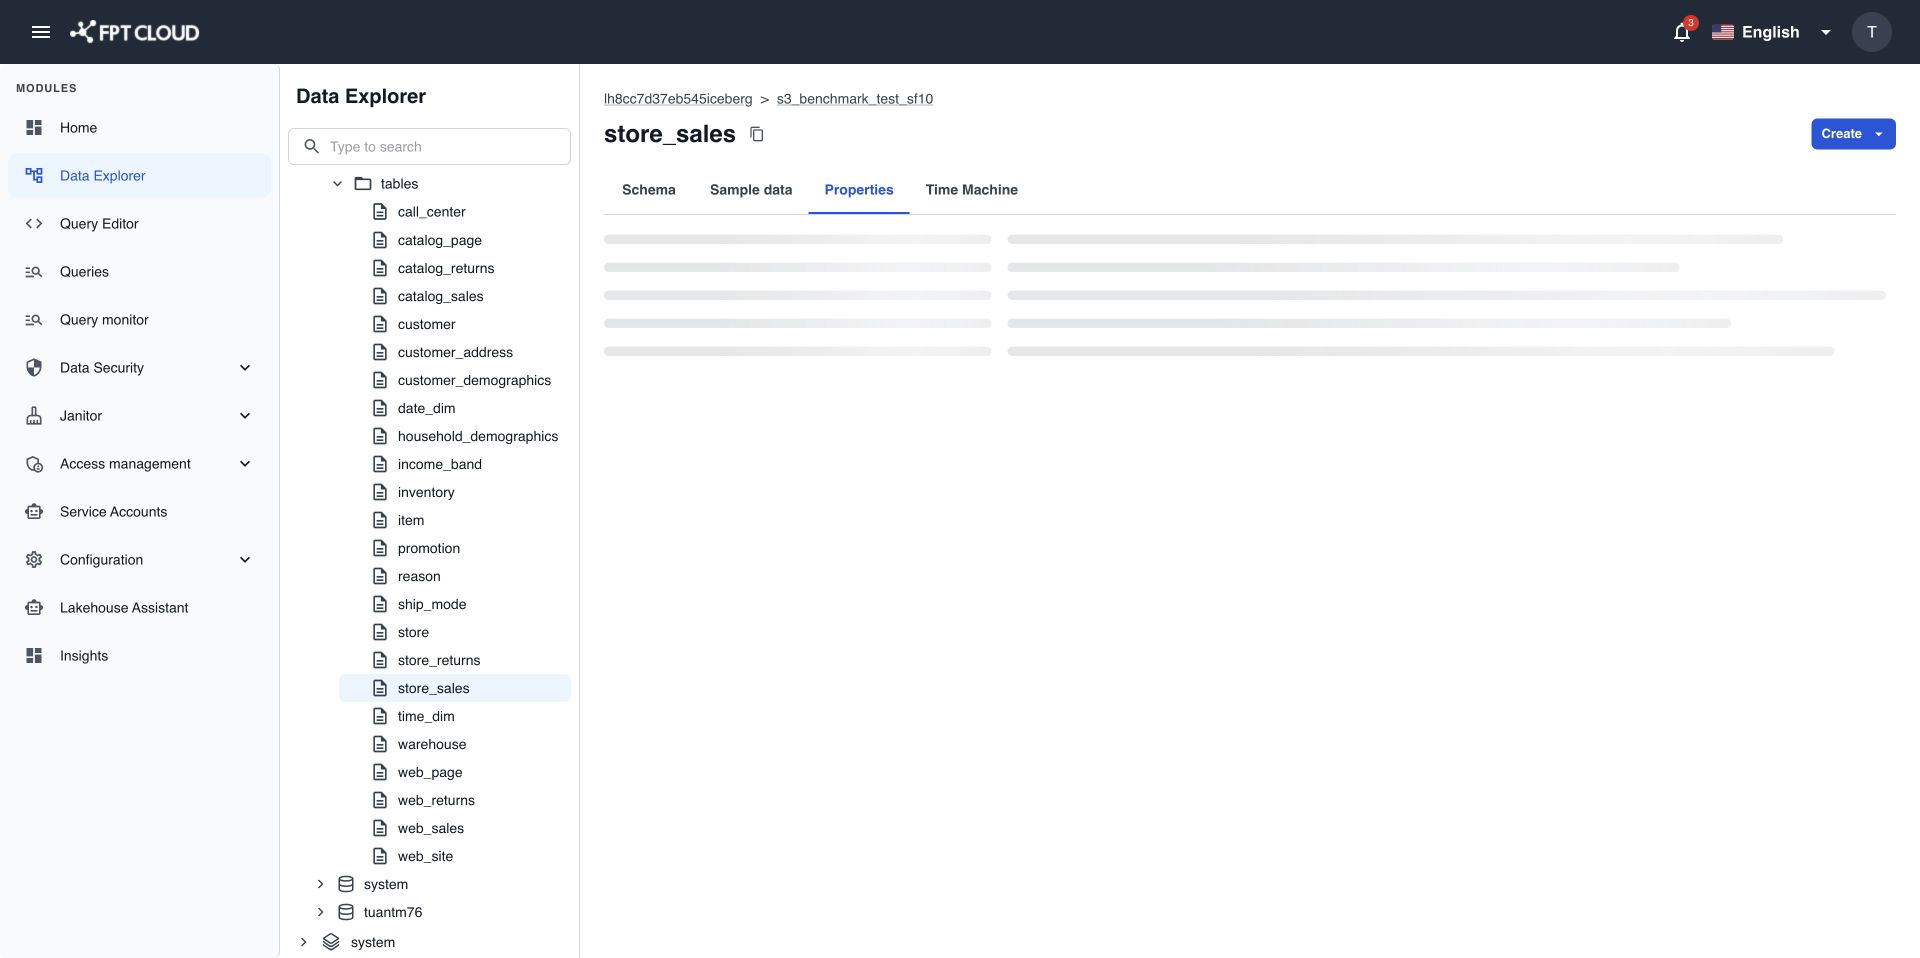Open the English language dropdown

pos(1771,32)
